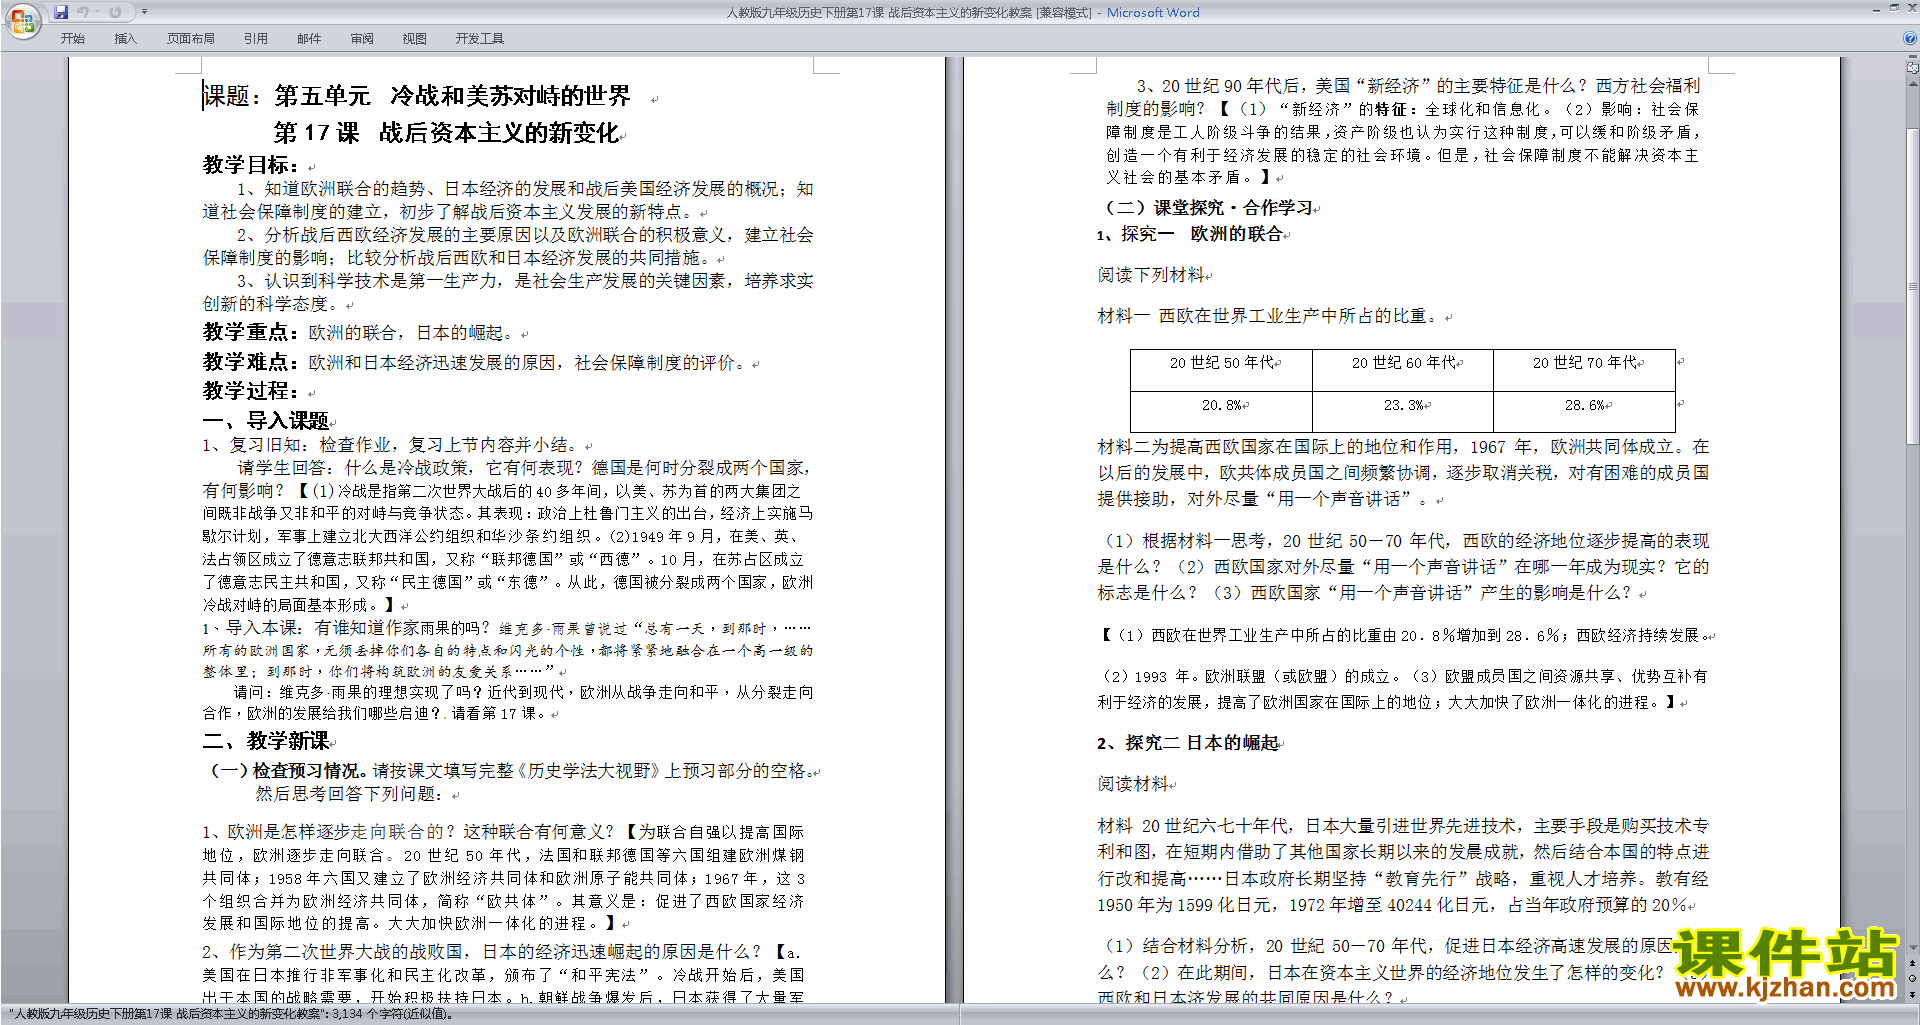
Task: Click table cell 23.3%
Action: 1403,411
